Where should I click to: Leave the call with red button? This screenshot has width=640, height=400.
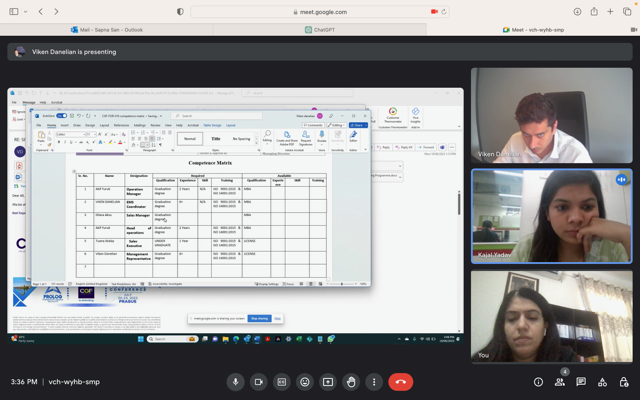click(400, 382)
